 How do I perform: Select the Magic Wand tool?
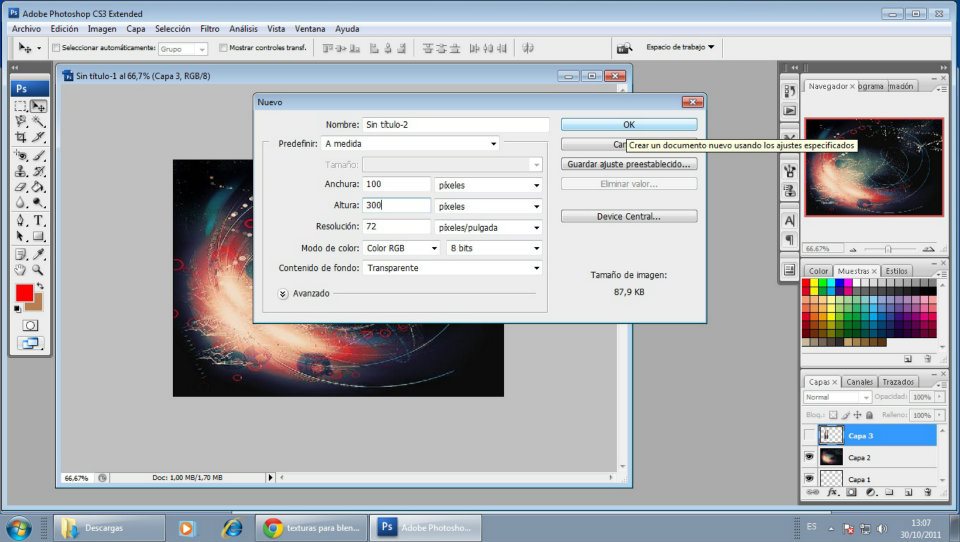tap(38, 121)
